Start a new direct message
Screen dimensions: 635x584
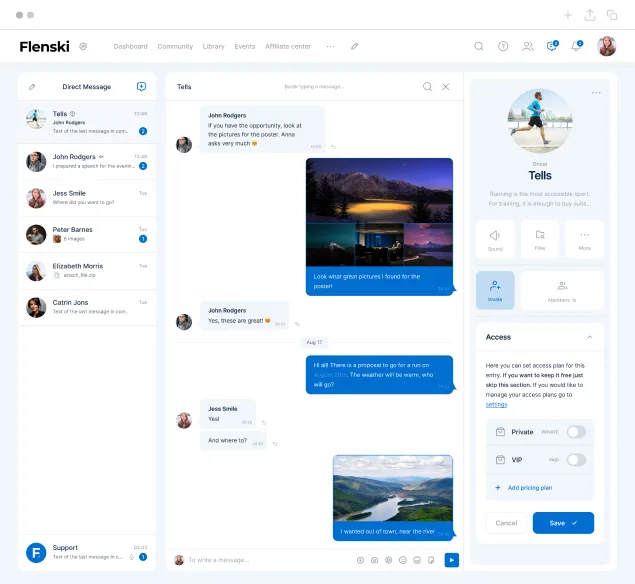(141, 87)
